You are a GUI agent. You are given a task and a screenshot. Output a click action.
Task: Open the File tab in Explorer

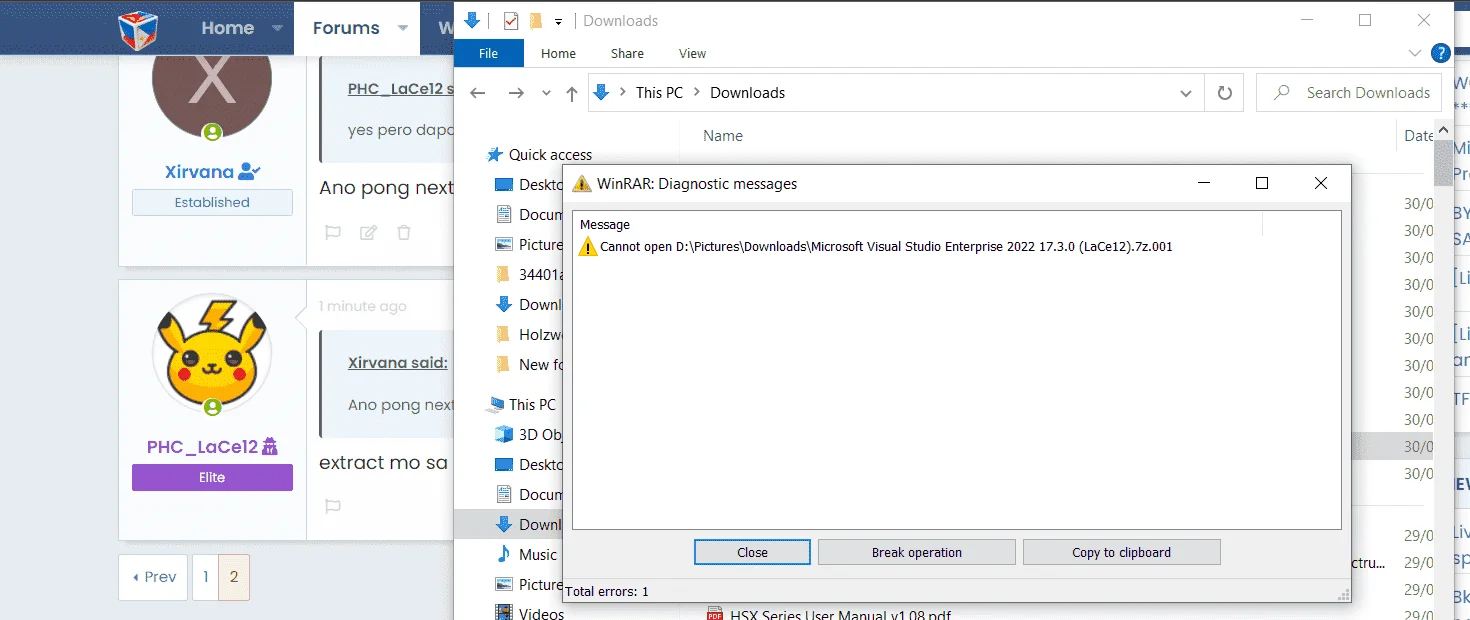pos(489,53)
